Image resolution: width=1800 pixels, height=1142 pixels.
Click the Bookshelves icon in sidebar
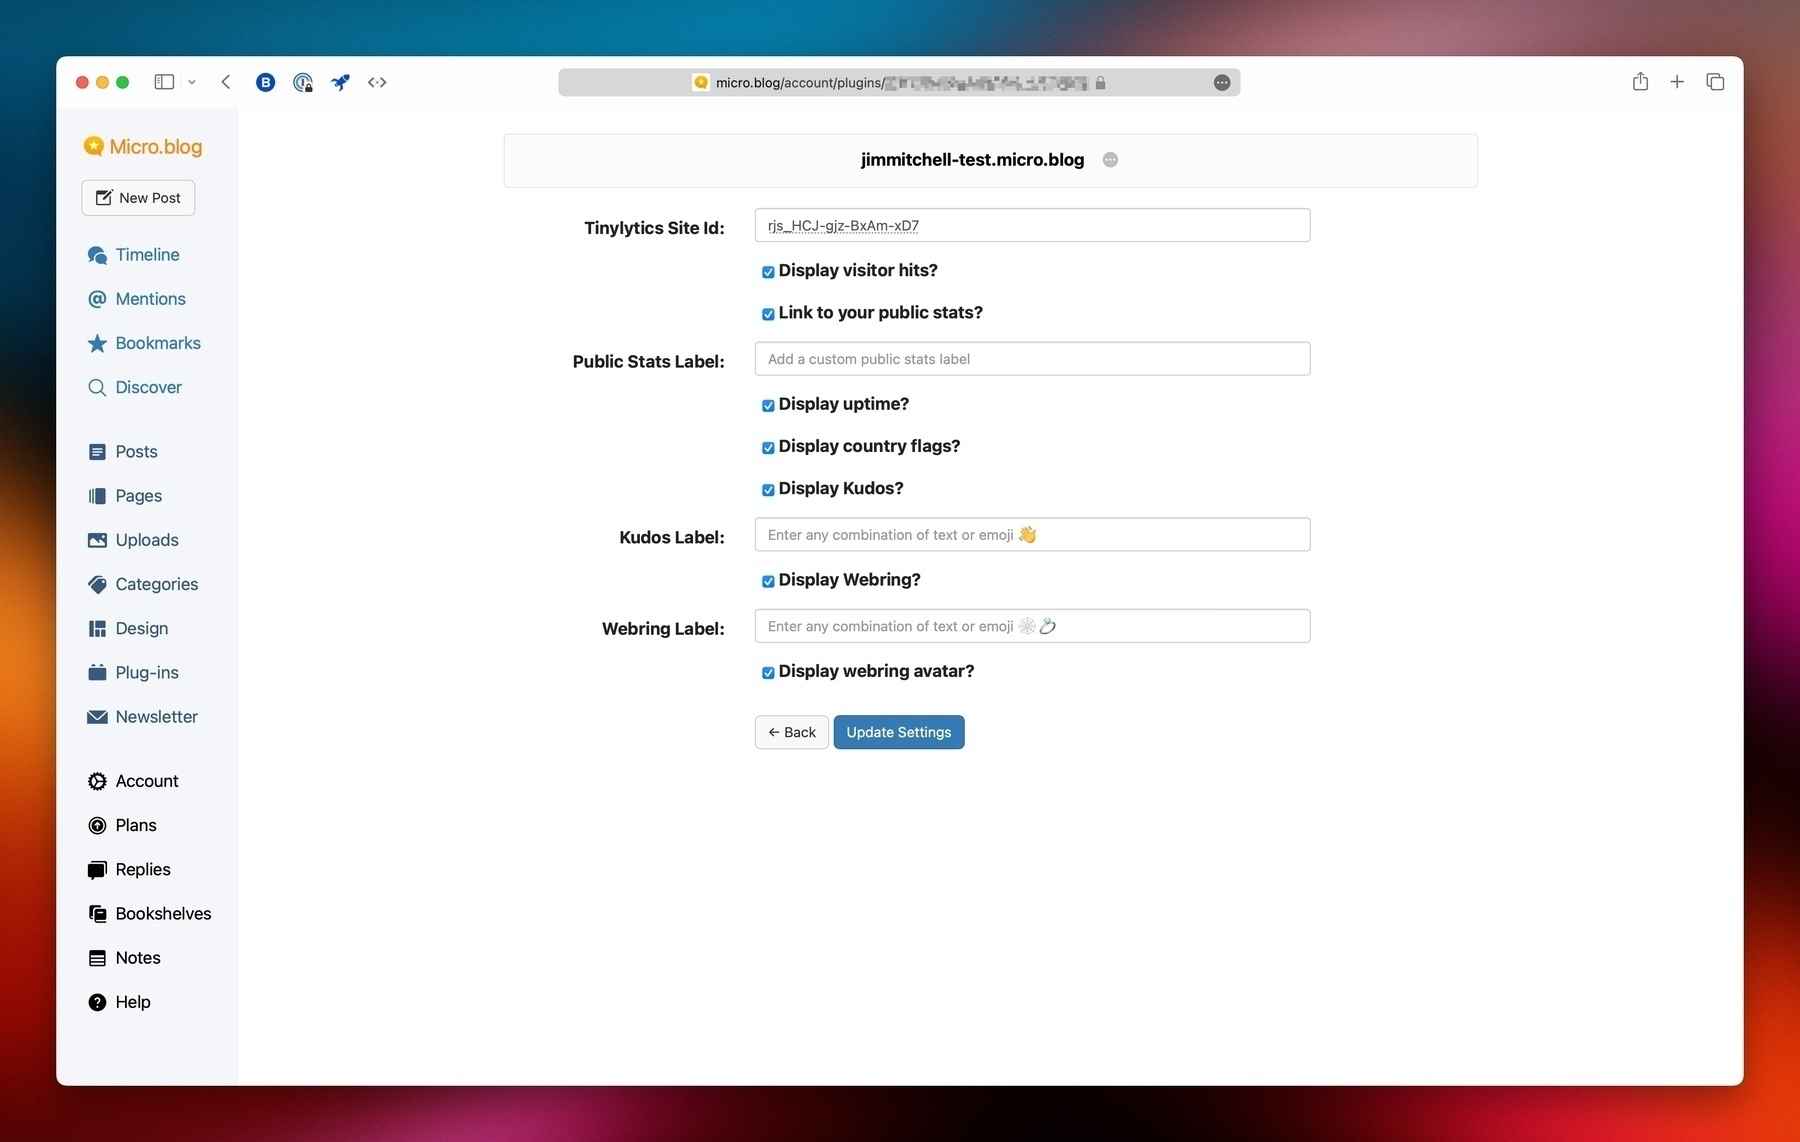point(97,914)
